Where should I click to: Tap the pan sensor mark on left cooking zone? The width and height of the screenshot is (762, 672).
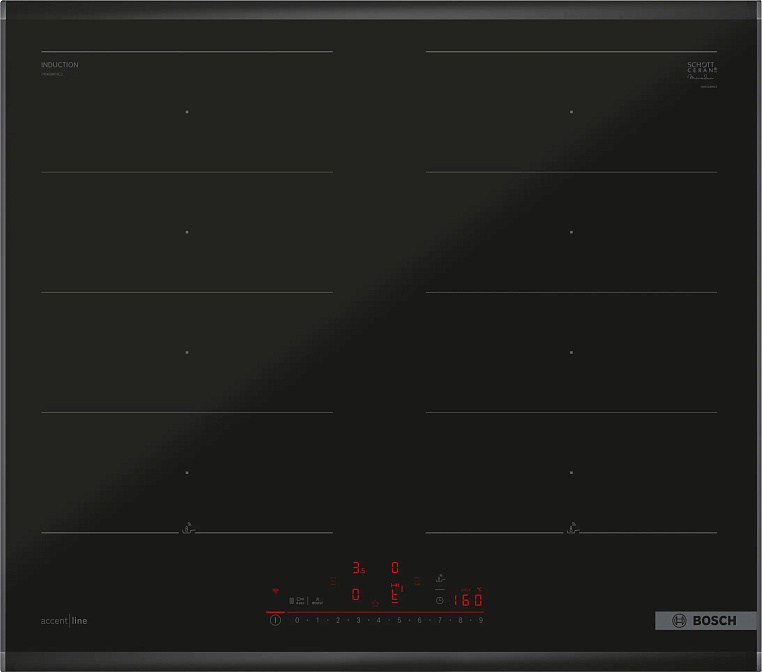(x=189, y=529)
